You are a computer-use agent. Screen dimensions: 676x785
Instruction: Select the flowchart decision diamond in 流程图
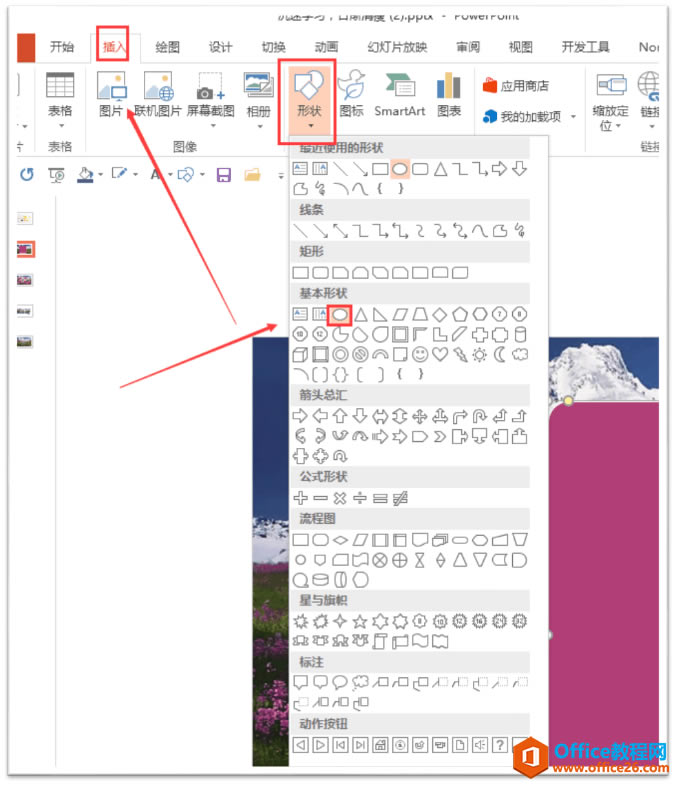pos(340,540)
